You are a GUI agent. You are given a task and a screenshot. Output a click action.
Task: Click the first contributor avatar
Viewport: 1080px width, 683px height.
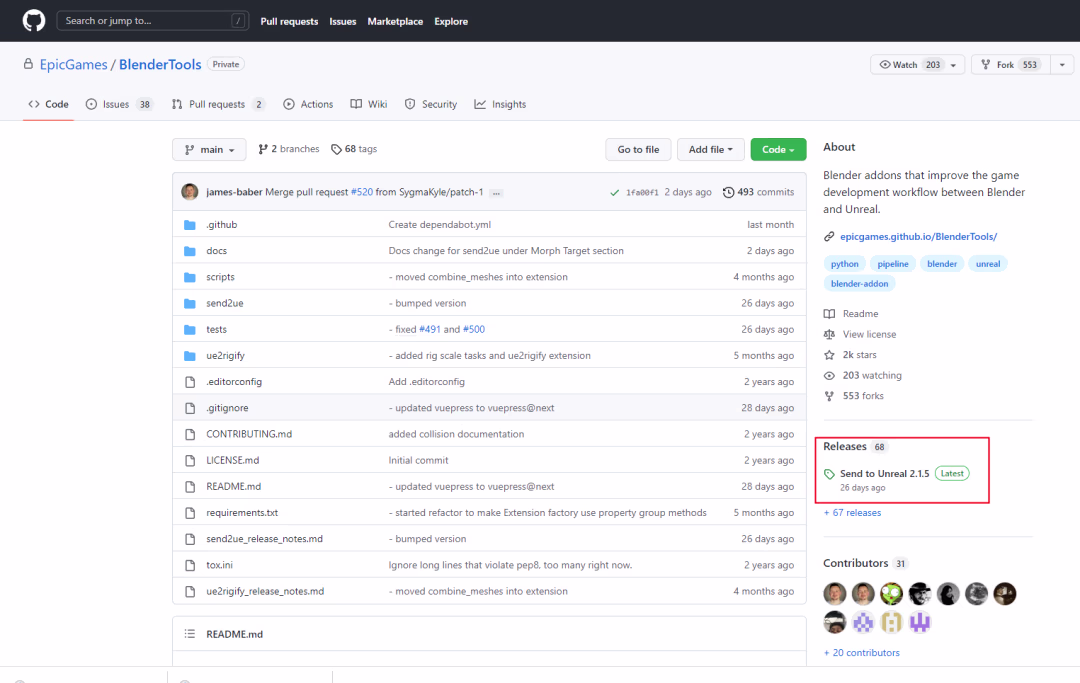click(x=835, y=593)
